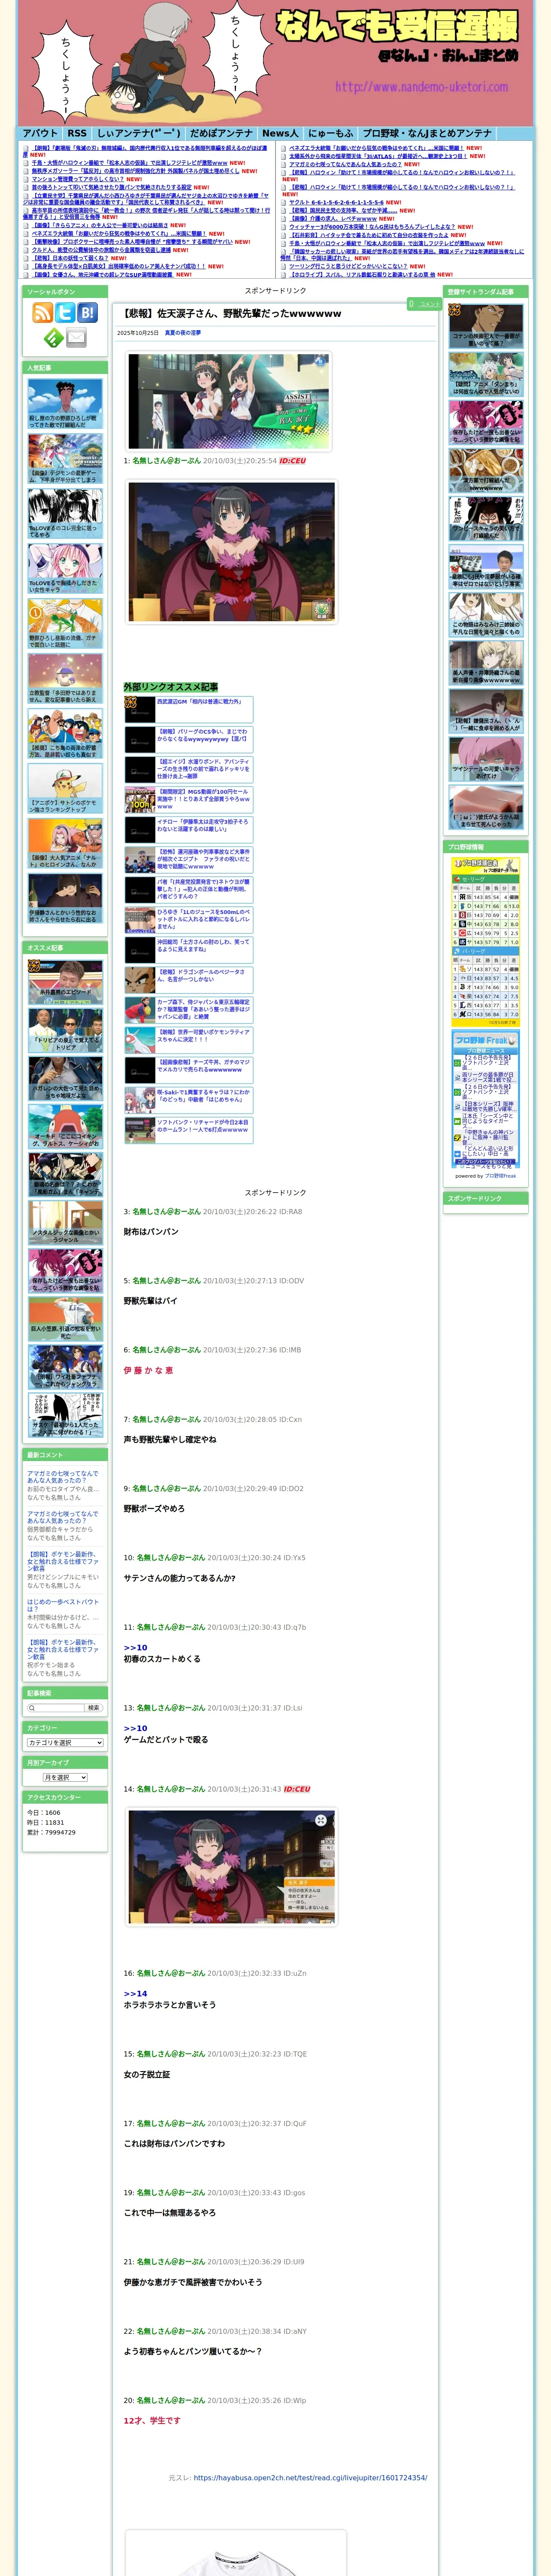The height and width of the screenshot is (2576, 551).
Task: Click the >>14 anchor in comment 16
Action: coord(135,1993)
